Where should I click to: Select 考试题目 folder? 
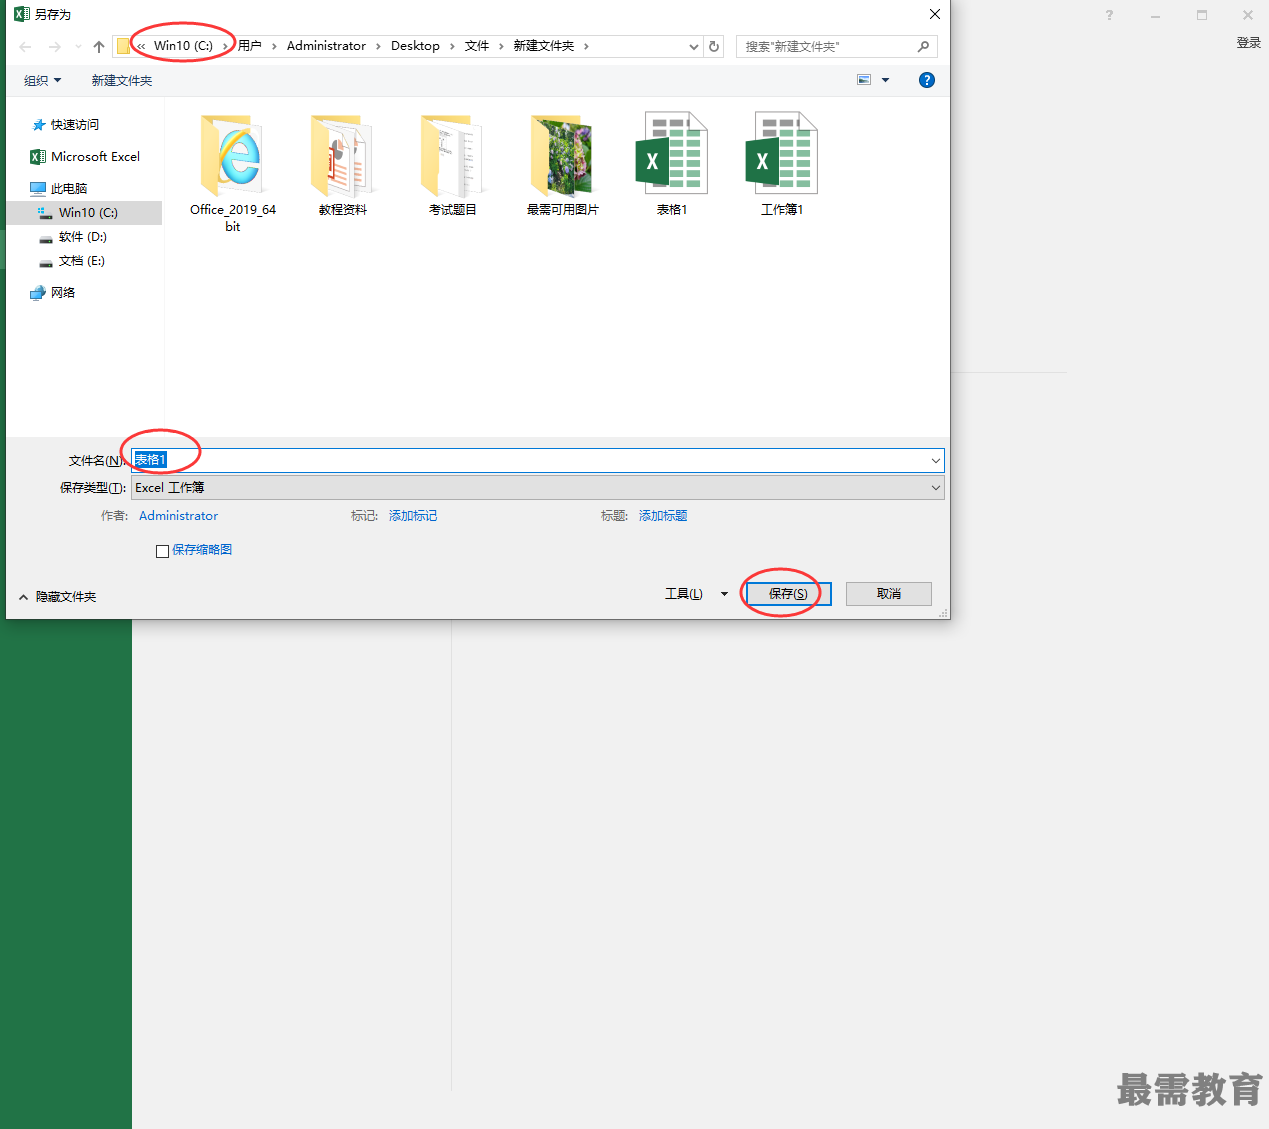click(453, 165)
